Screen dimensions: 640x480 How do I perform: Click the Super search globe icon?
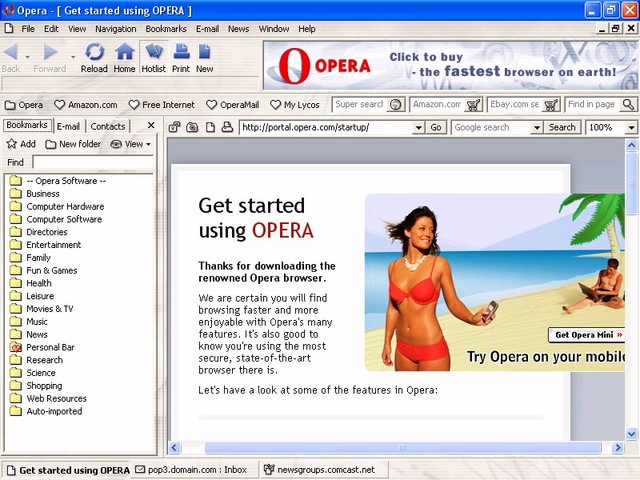click(x=396, y=105)
